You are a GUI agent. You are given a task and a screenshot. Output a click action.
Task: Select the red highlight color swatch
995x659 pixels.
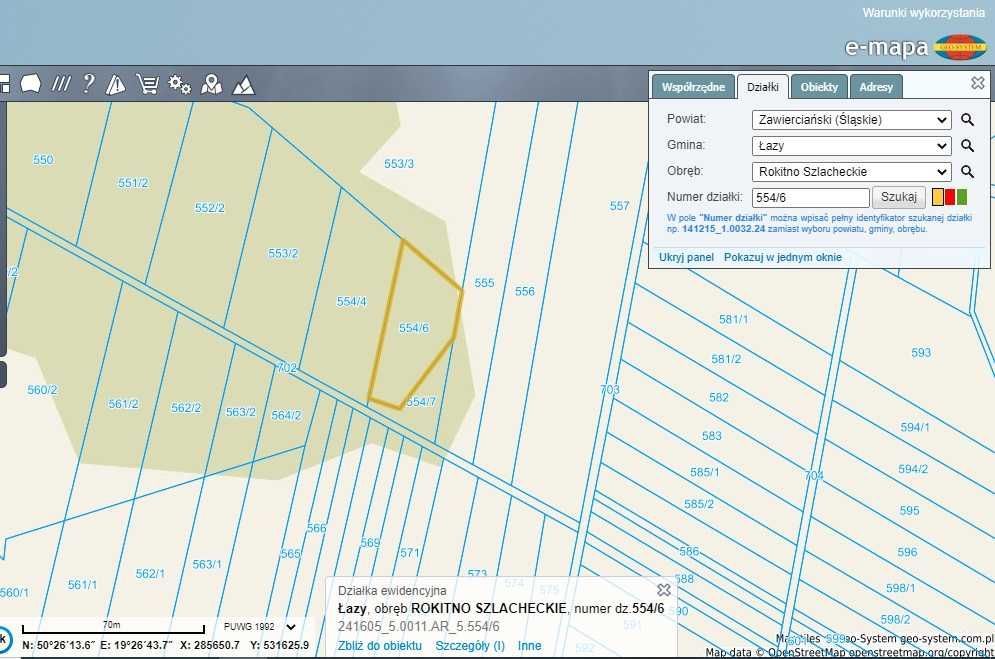(x=950, y=197)
